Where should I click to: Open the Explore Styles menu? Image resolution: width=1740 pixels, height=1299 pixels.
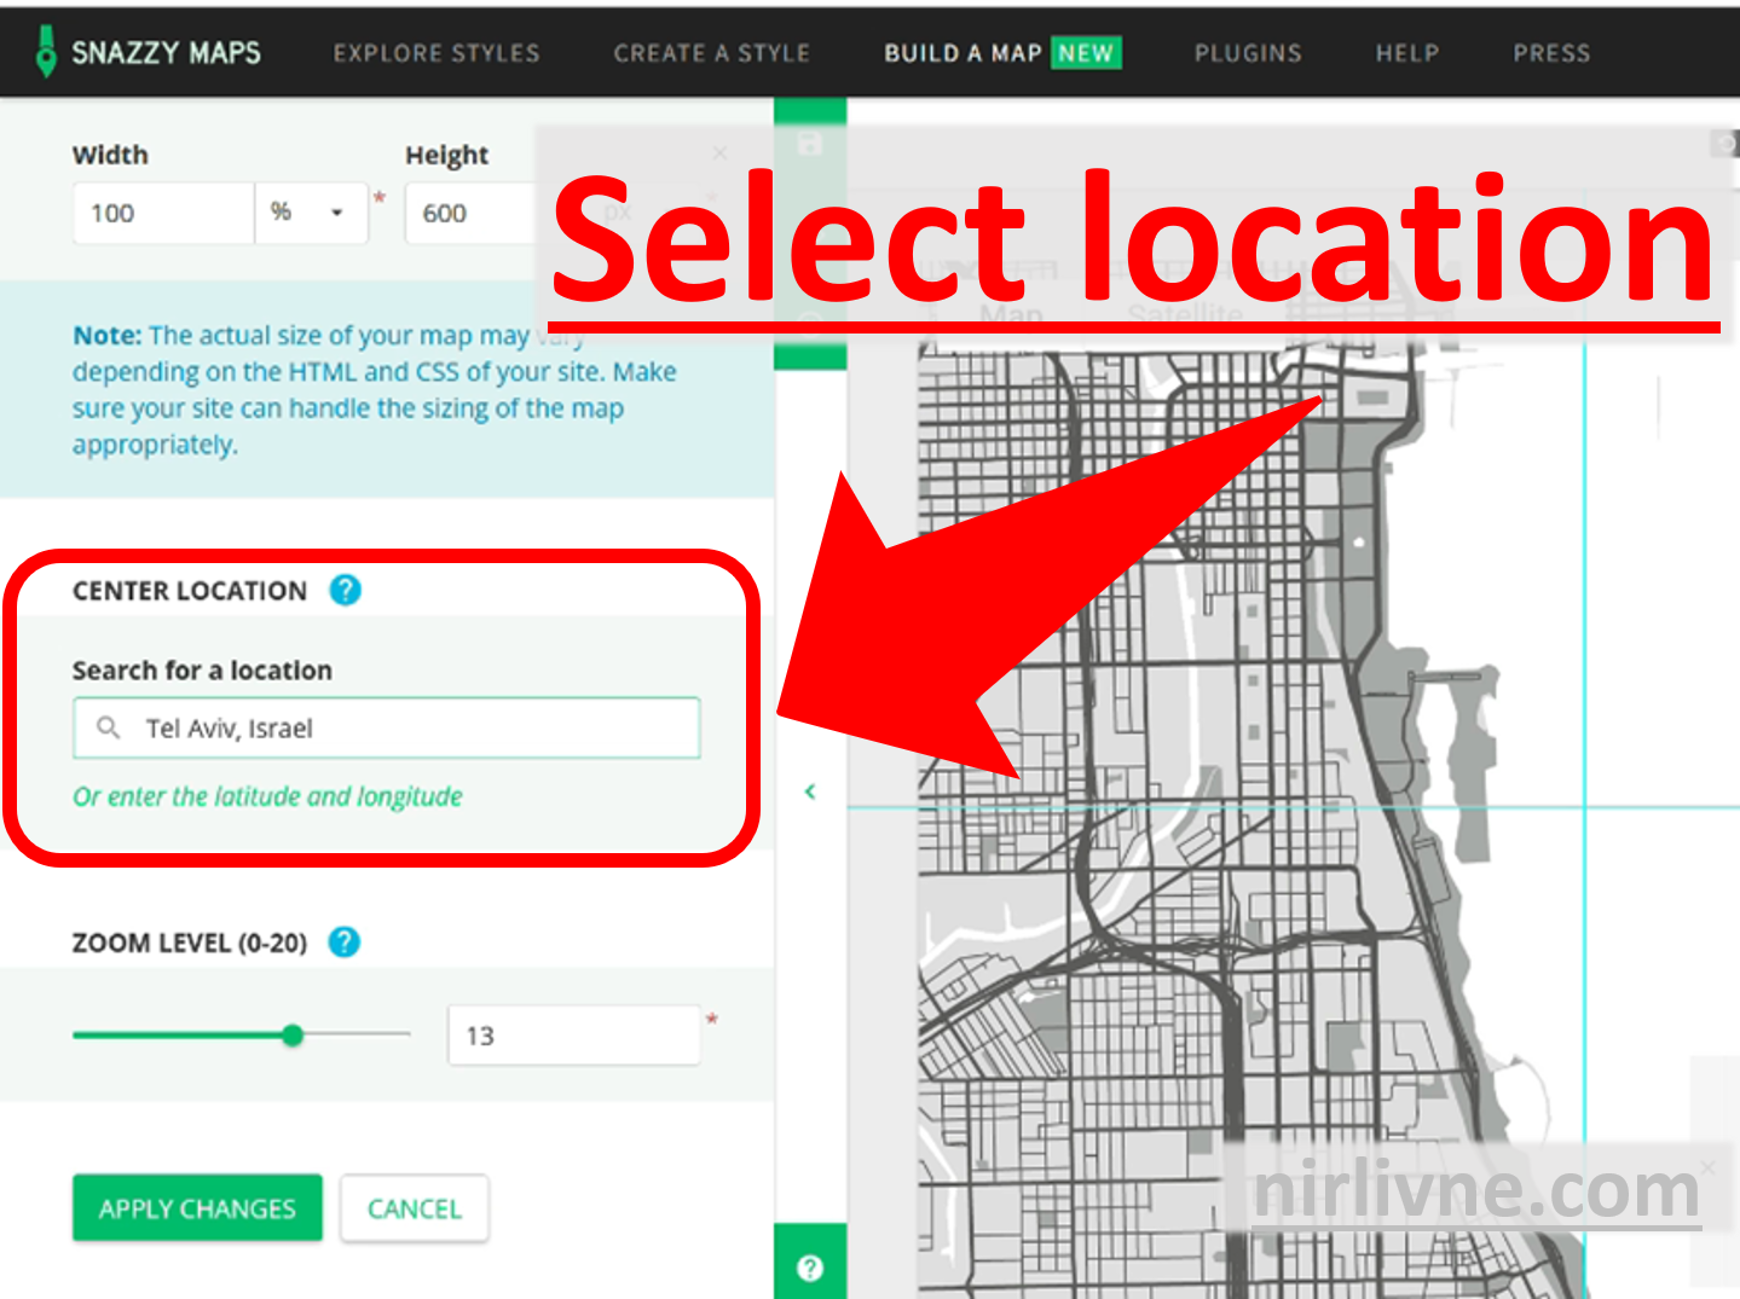pyautogui.click(x=437, y=53)
